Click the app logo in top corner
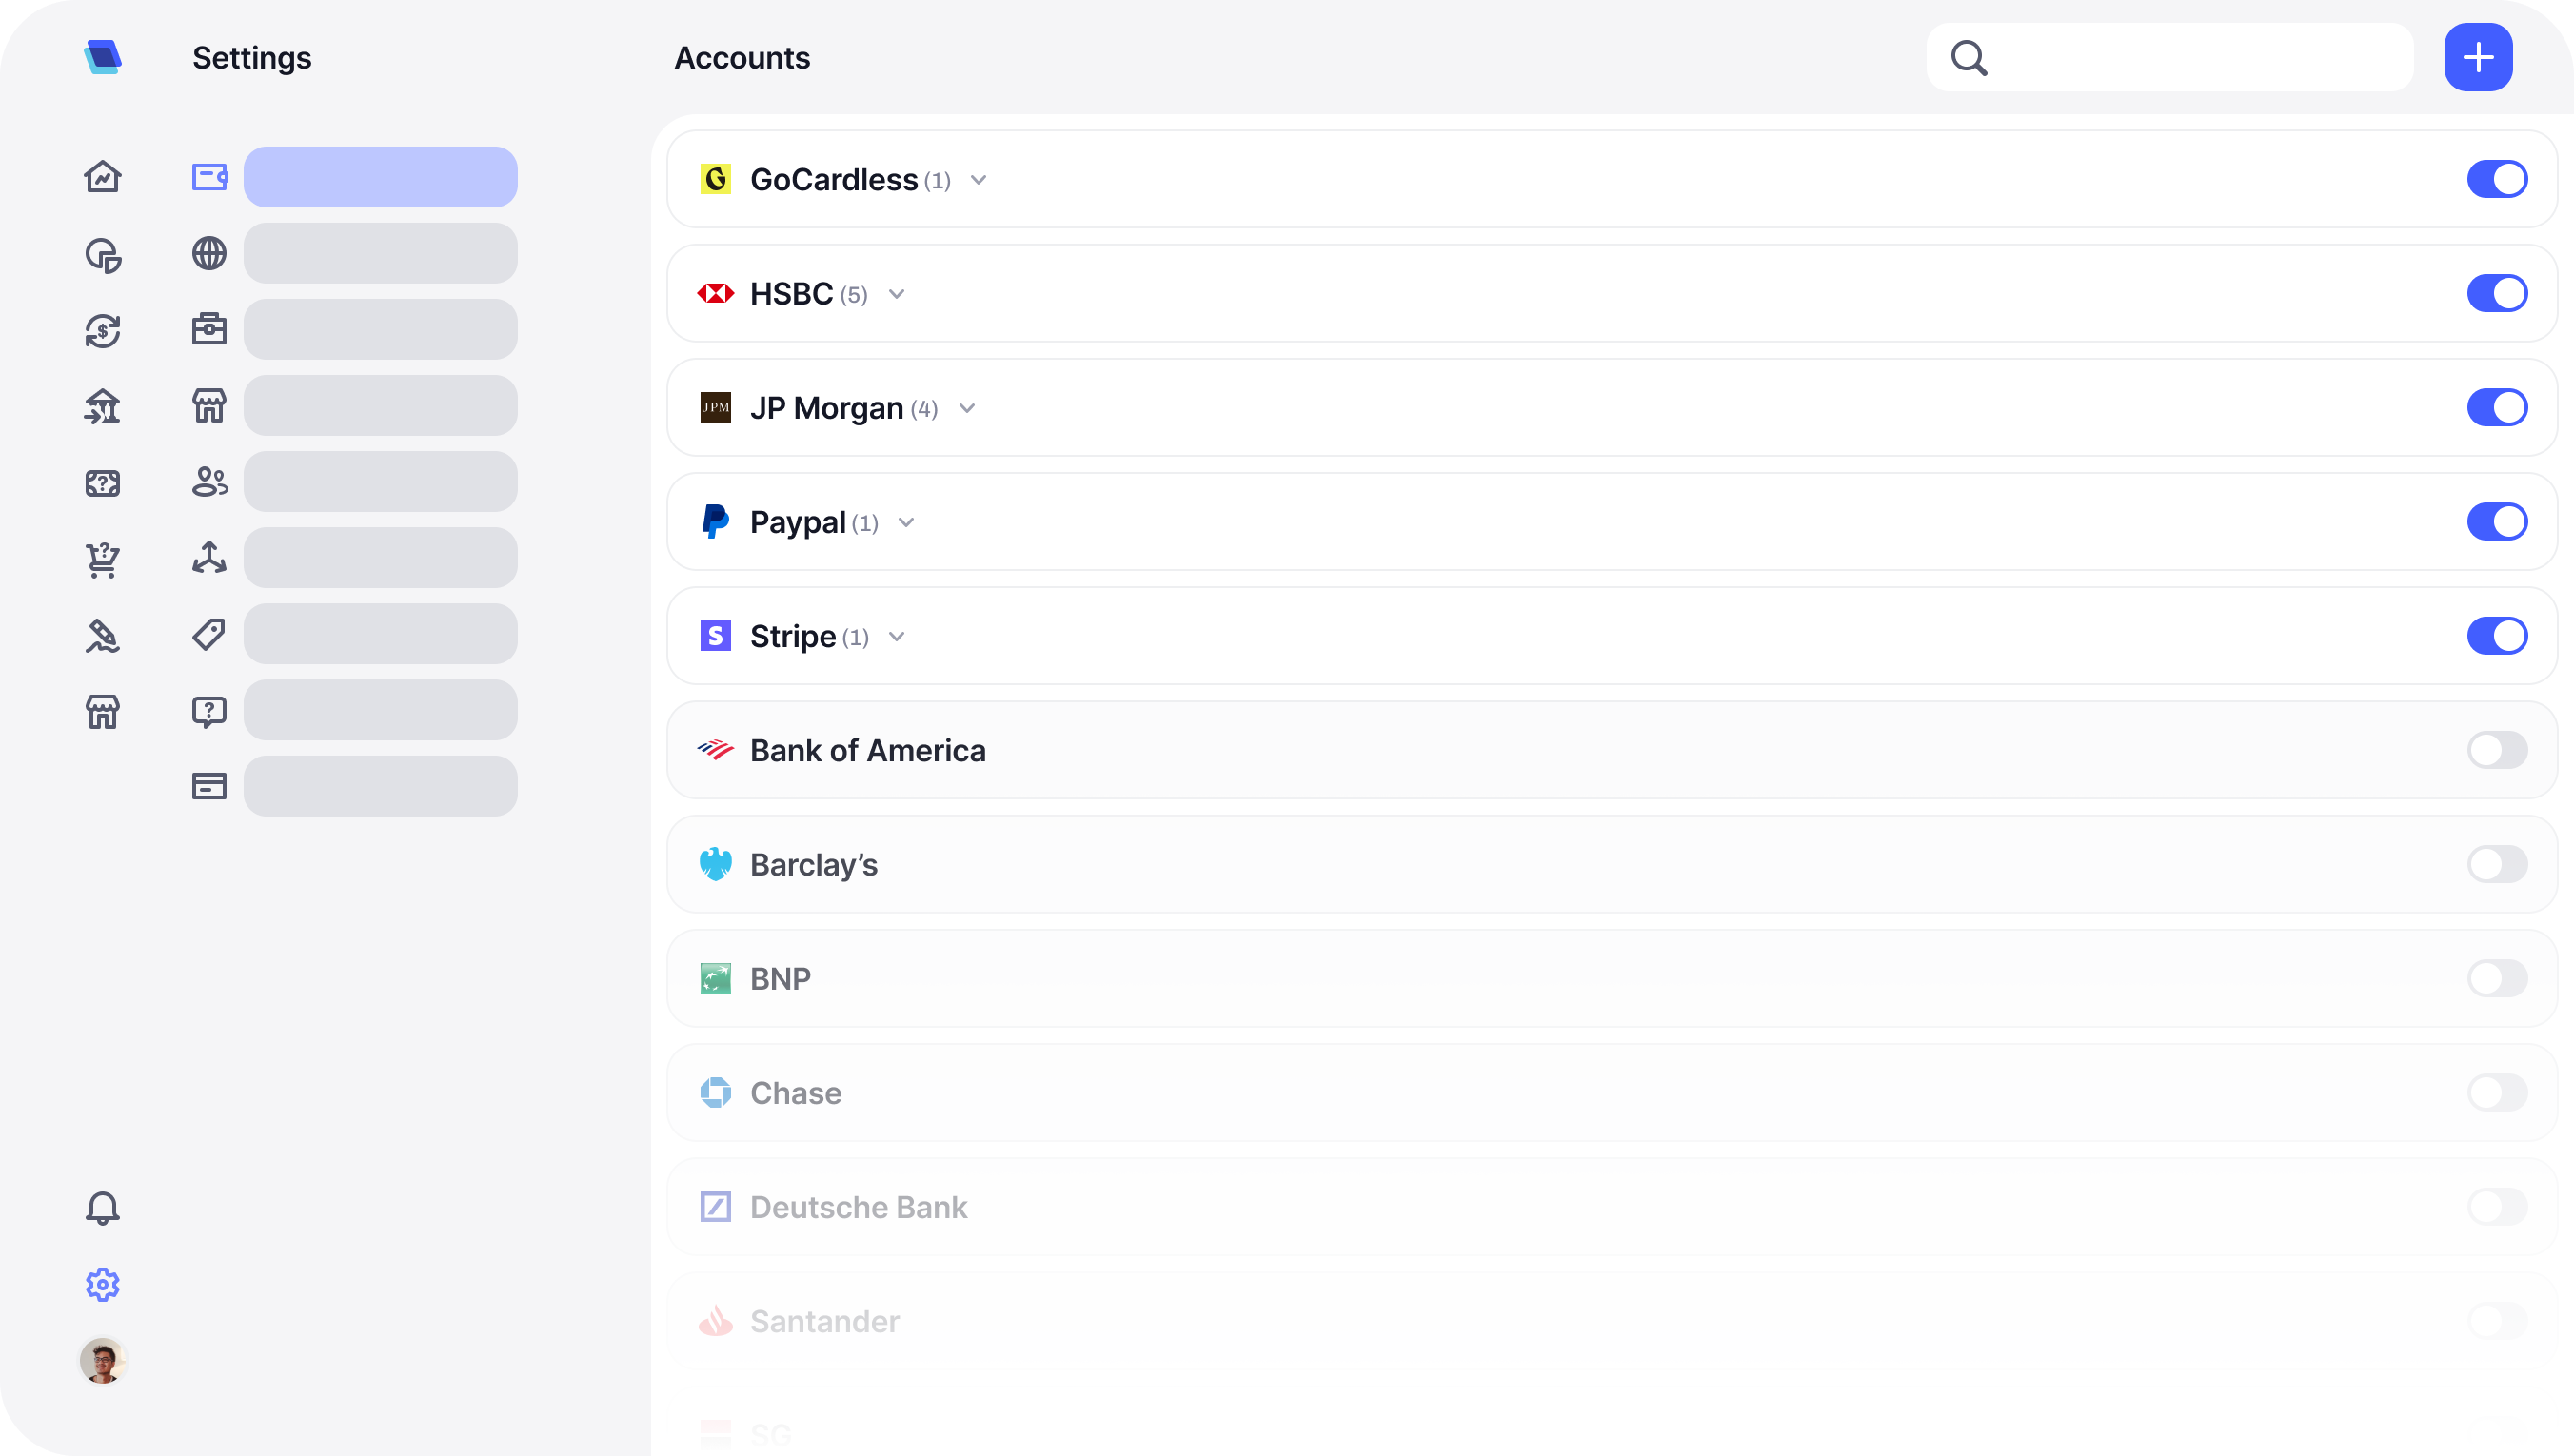The image size is (2574, 1456). point(103,57)
